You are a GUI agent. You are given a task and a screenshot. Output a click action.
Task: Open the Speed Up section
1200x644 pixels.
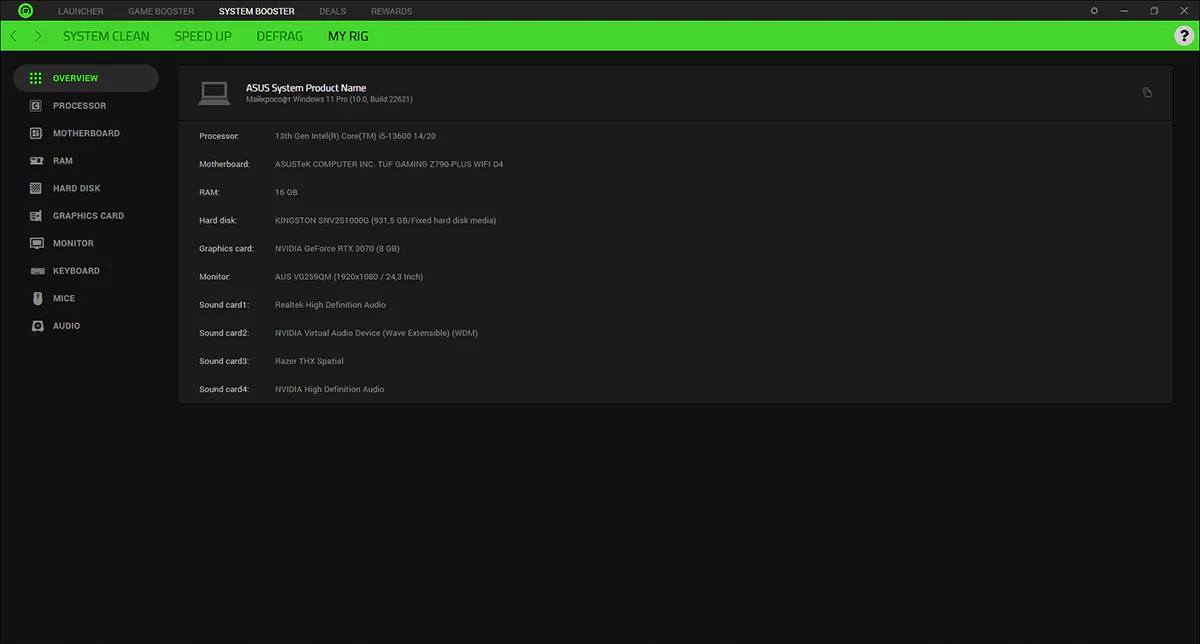[203, 36]
